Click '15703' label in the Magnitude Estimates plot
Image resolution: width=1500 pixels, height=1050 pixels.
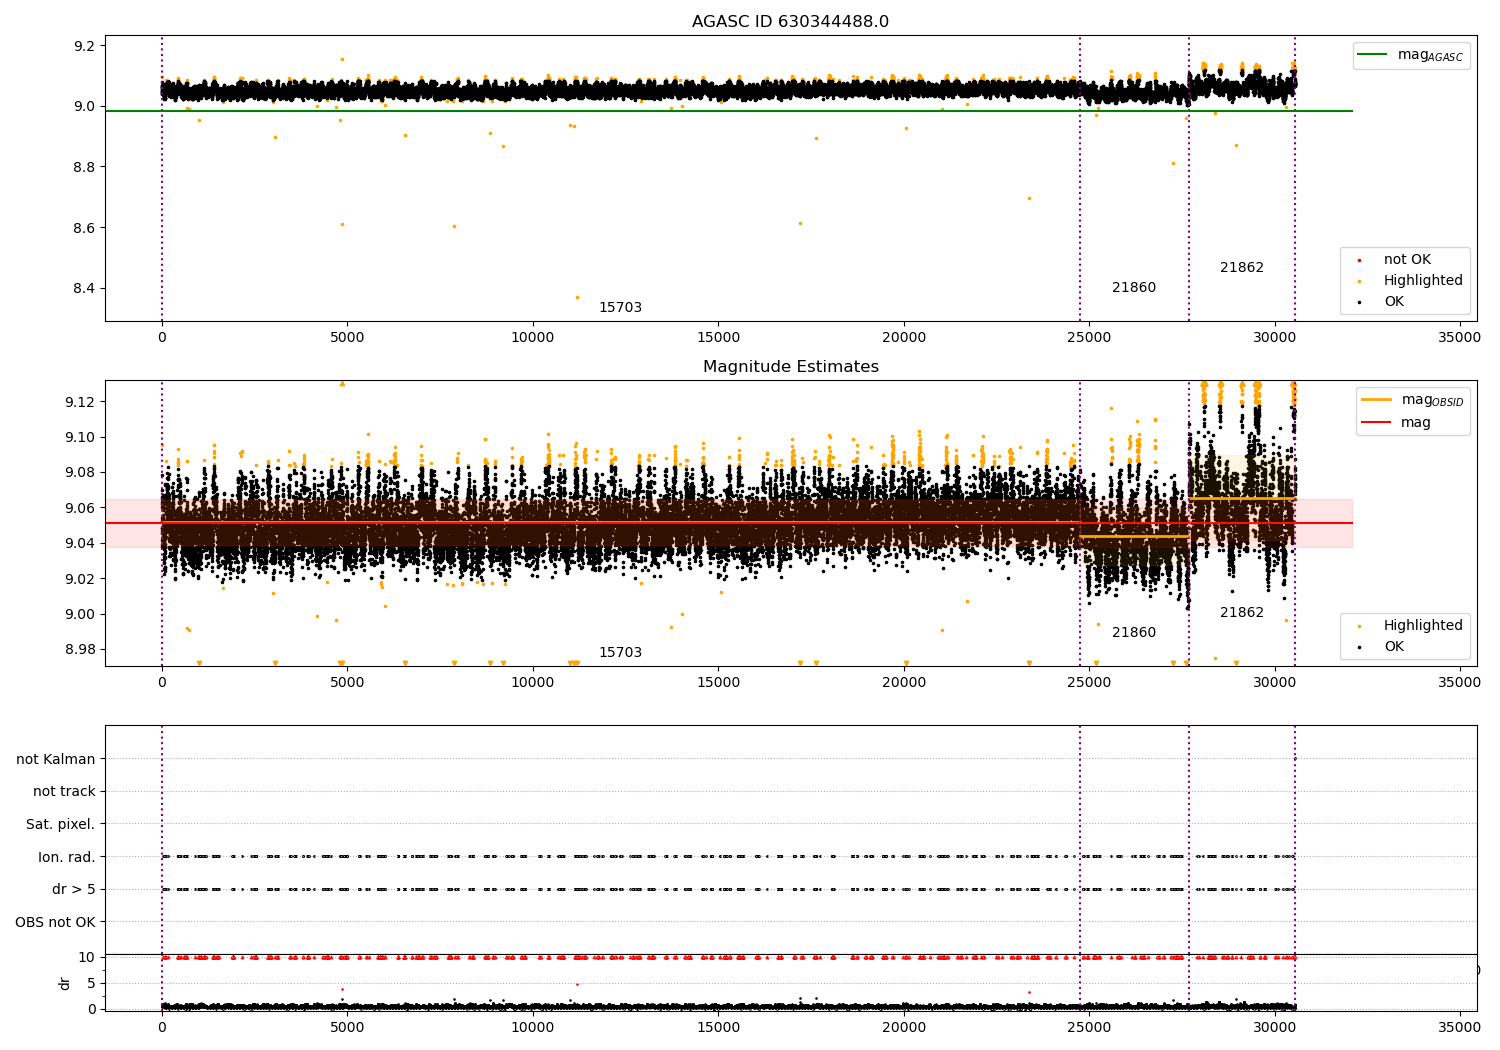click(620, 653)
